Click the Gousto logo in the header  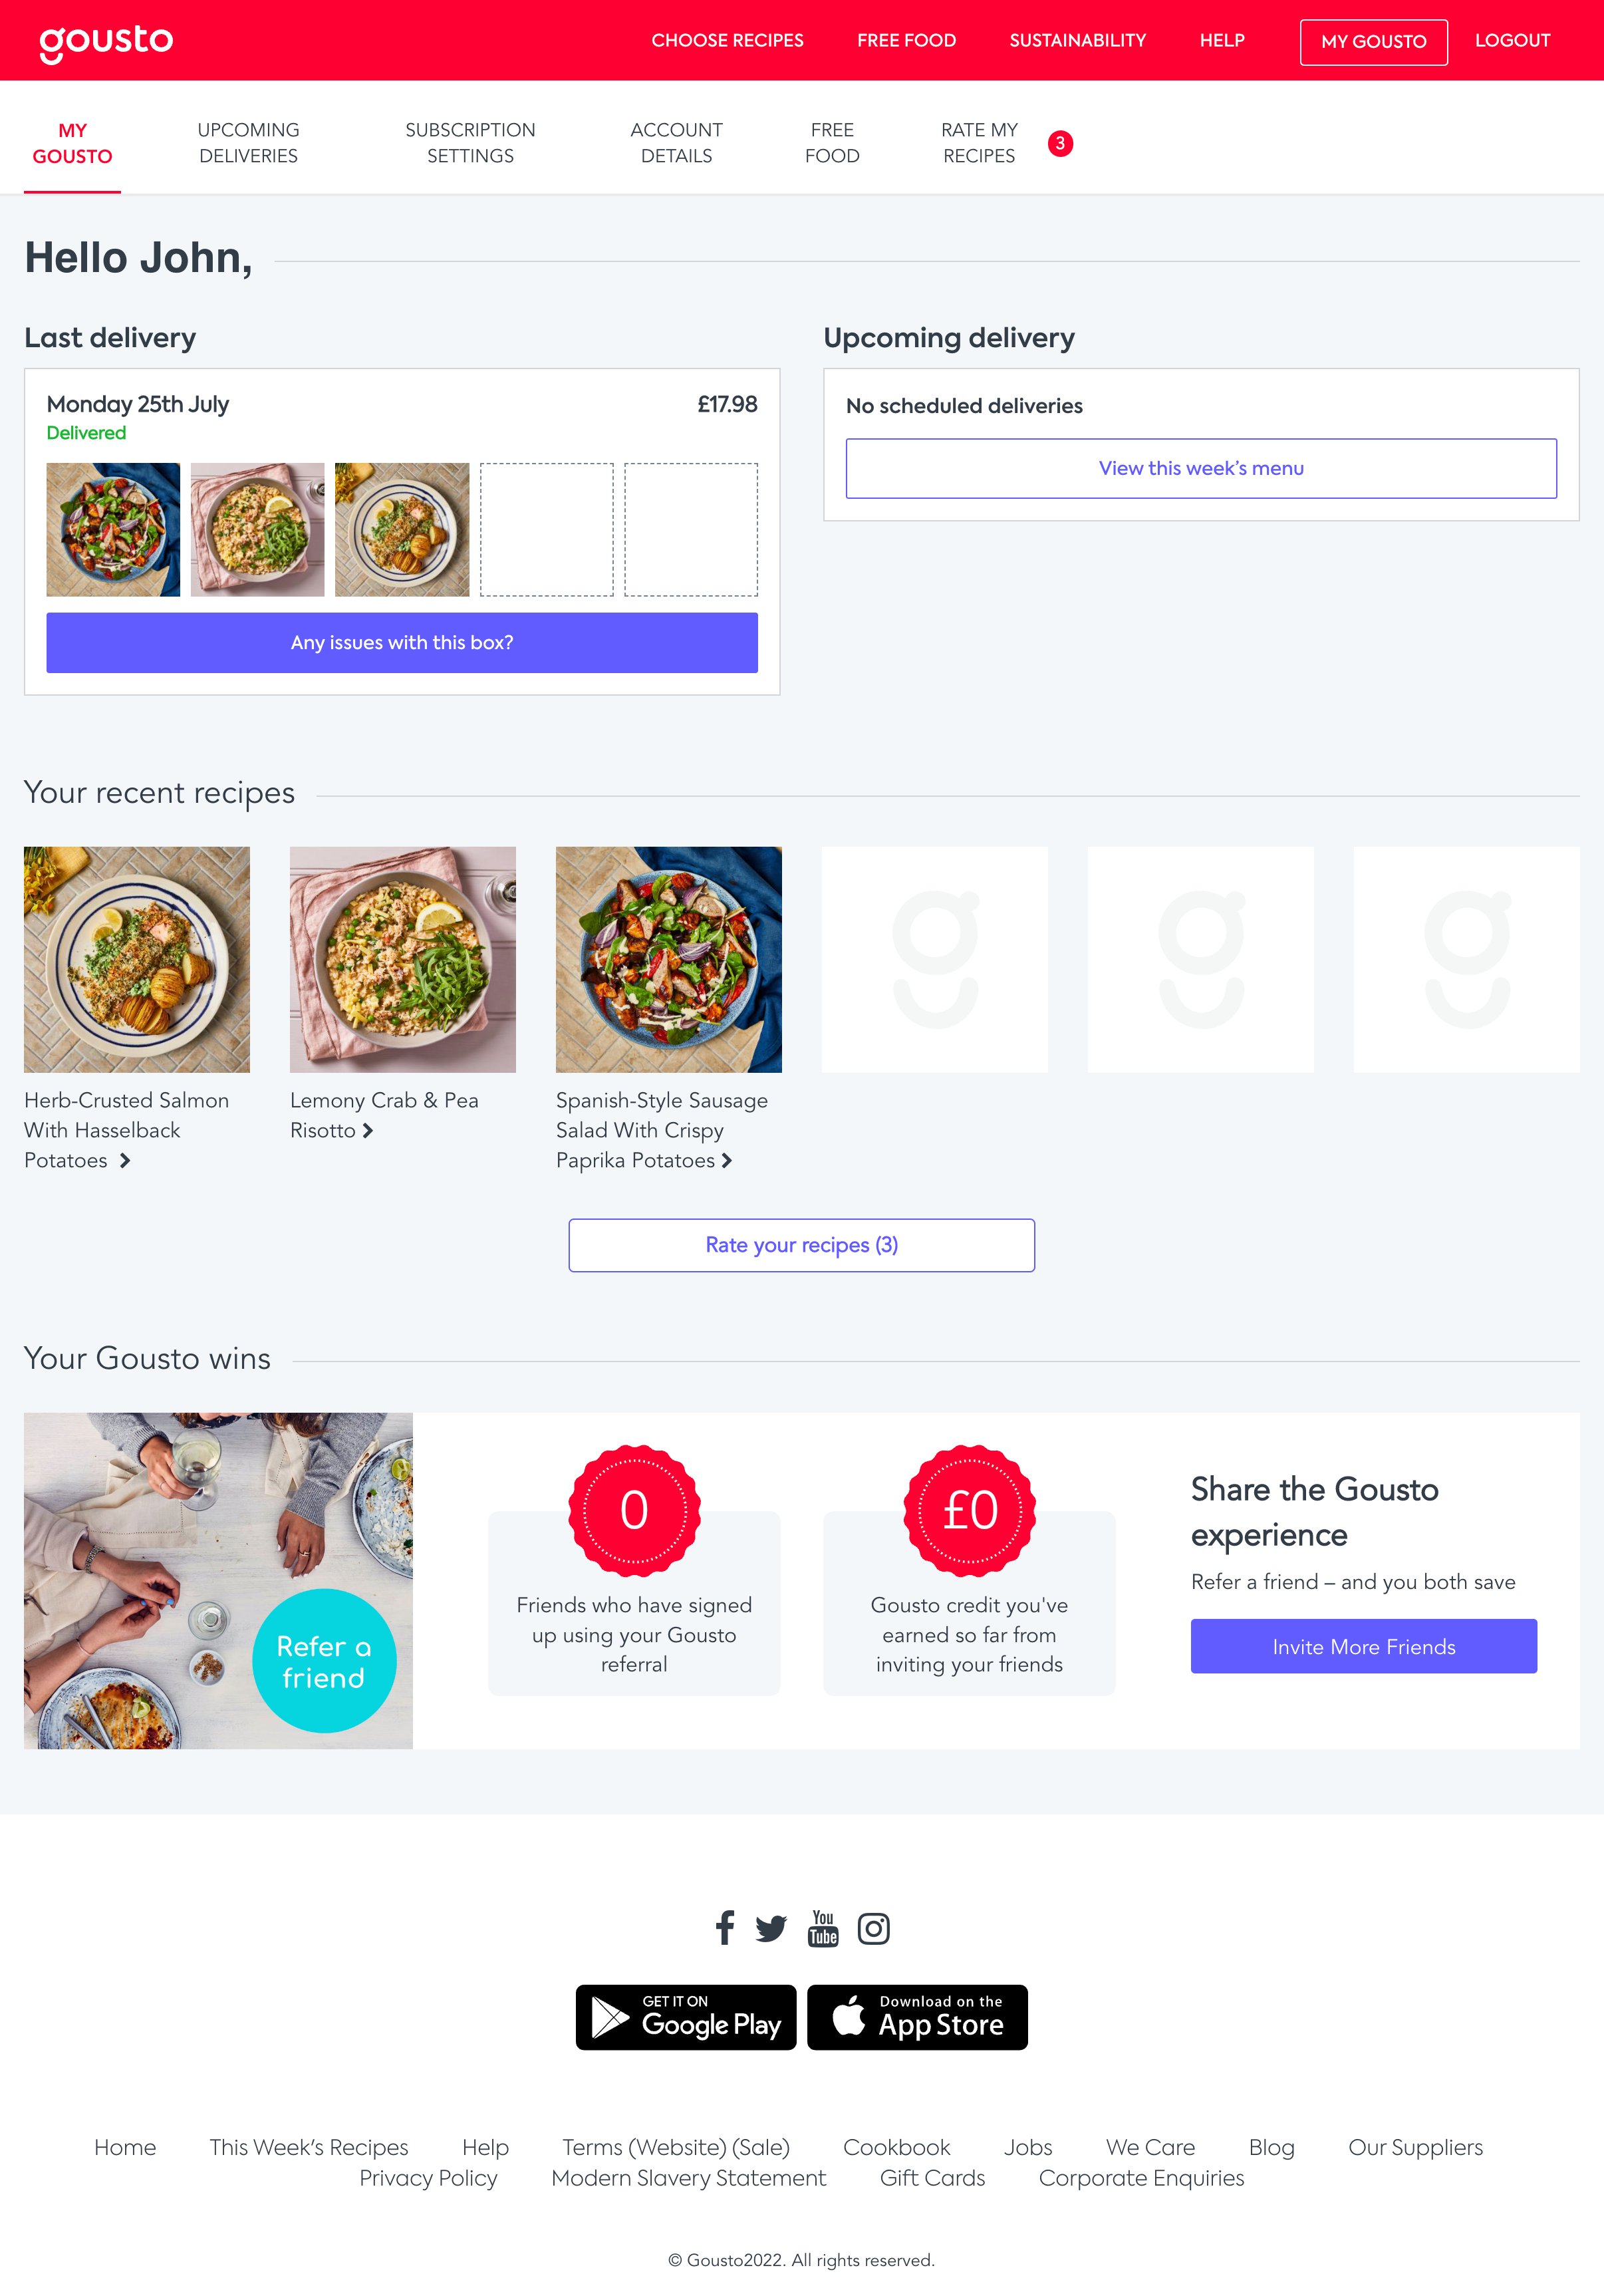(106, 42)
